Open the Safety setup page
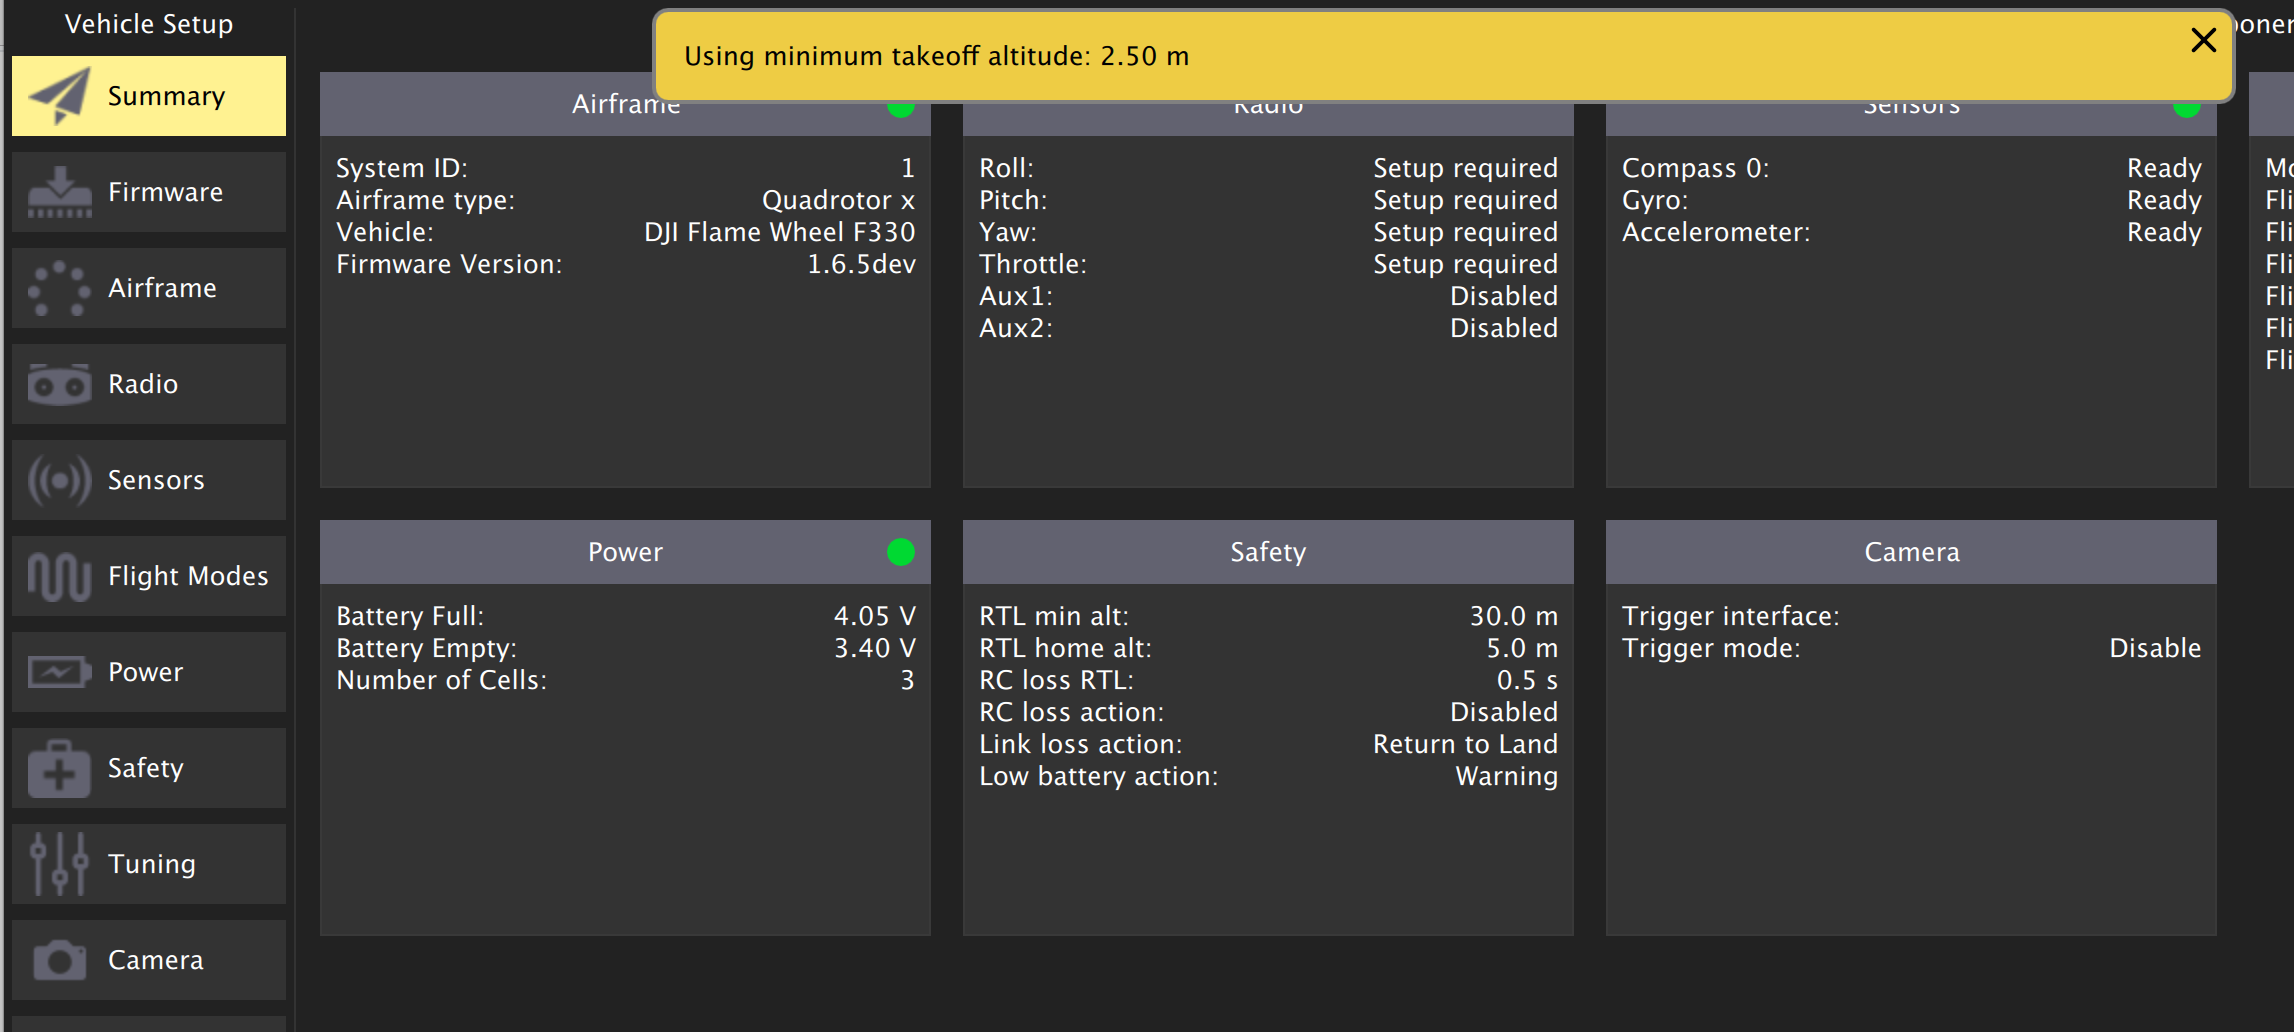The image size is (2294, 1032). pos(149,768)
